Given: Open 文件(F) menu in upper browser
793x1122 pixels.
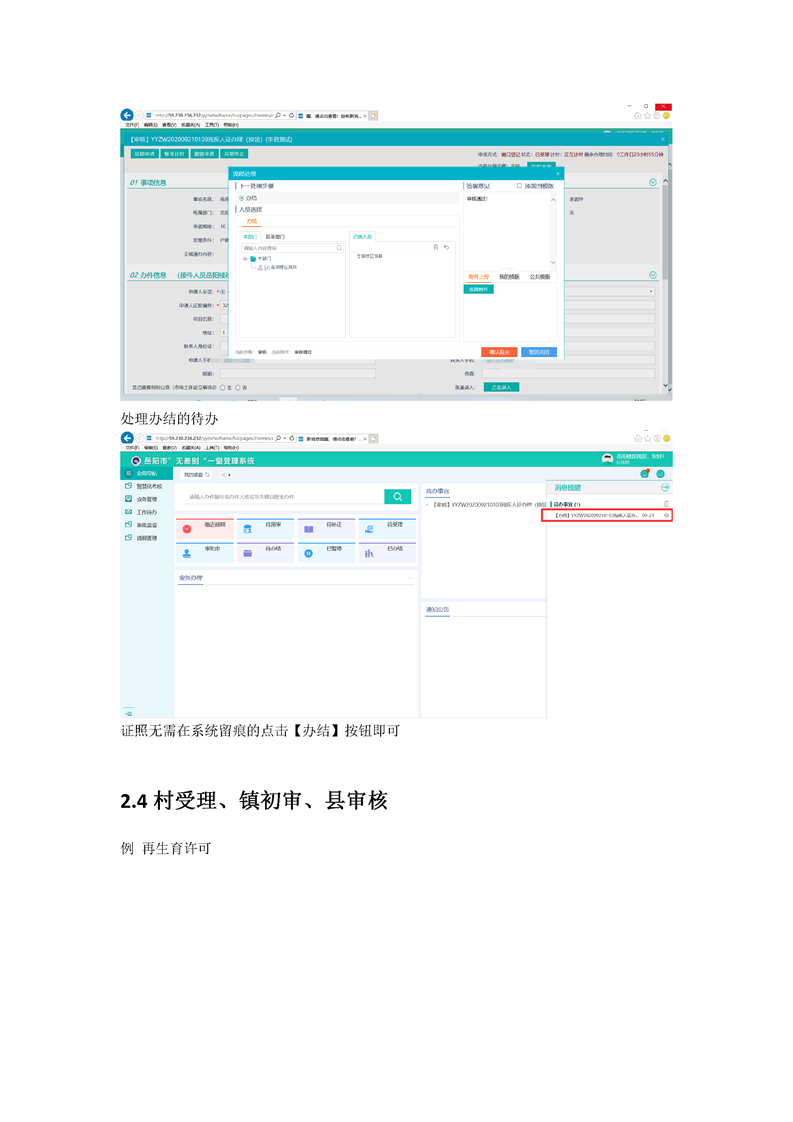Looking at the screenshot, I should click(x=132, y=125).
